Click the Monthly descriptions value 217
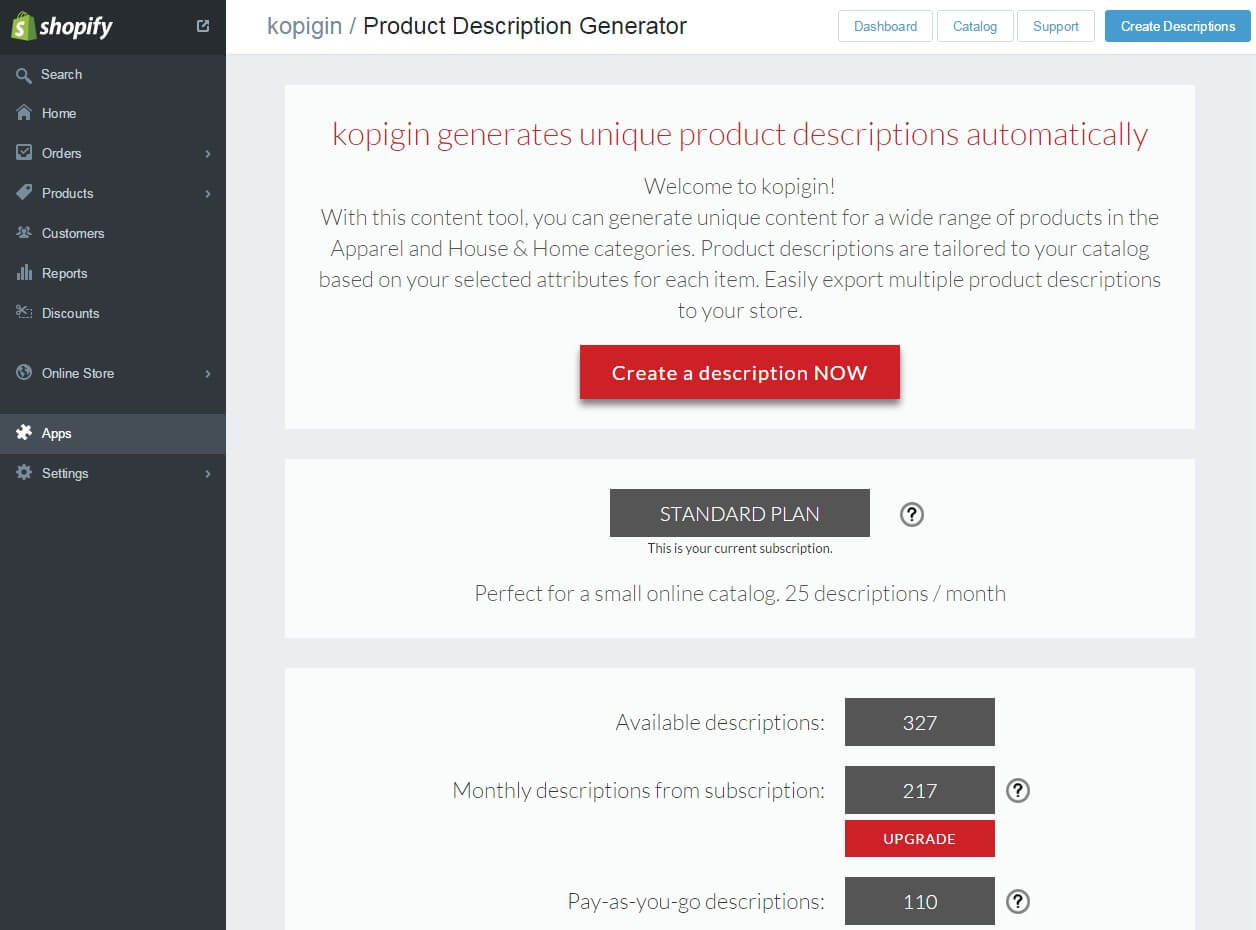This screenshot has width=1256, height=930. [x=920, y=791]
